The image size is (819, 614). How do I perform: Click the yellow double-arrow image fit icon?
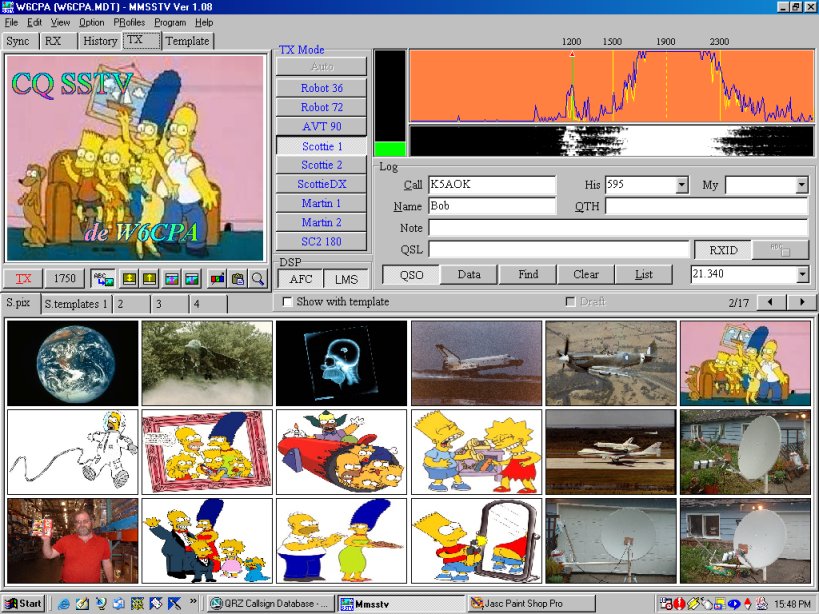[129, 279]
